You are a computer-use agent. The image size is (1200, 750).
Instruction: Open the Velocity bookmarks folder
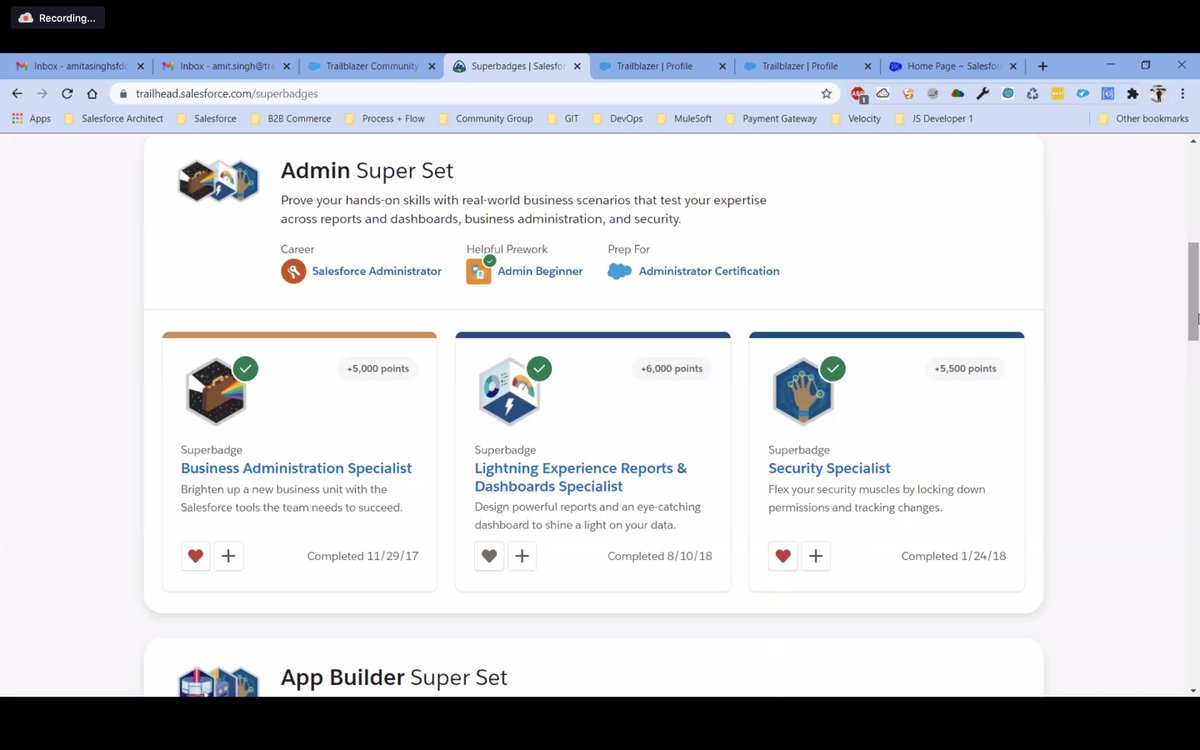pos(855,118)
